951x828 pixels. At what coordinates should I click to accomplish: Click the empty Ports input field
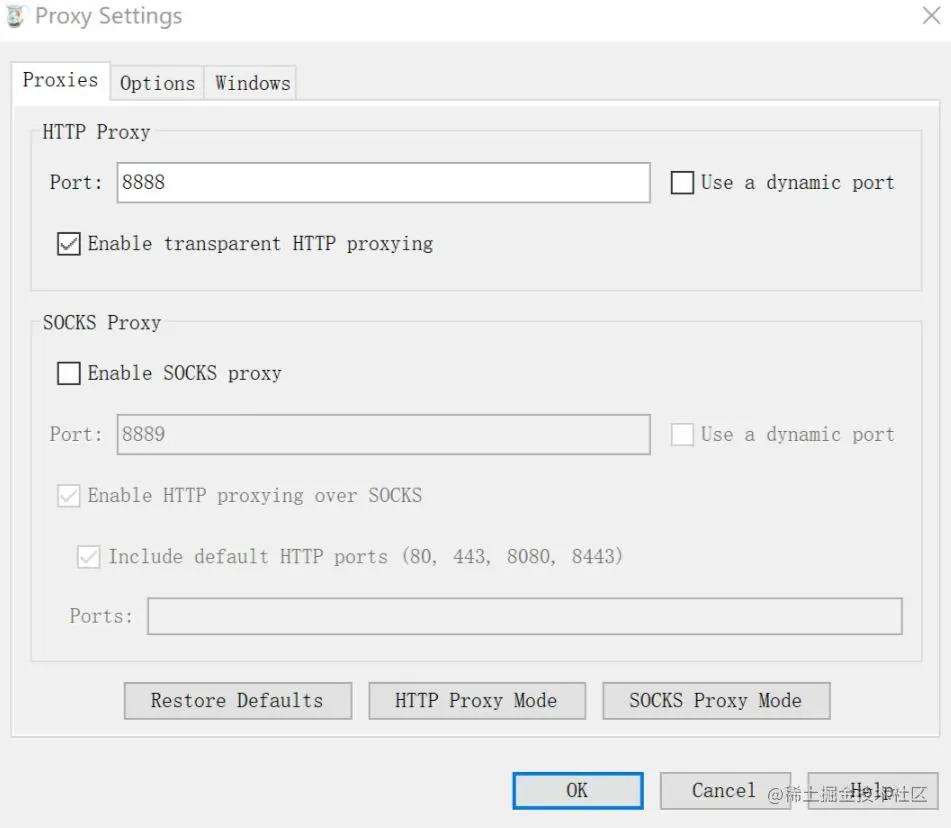[525, 616]
